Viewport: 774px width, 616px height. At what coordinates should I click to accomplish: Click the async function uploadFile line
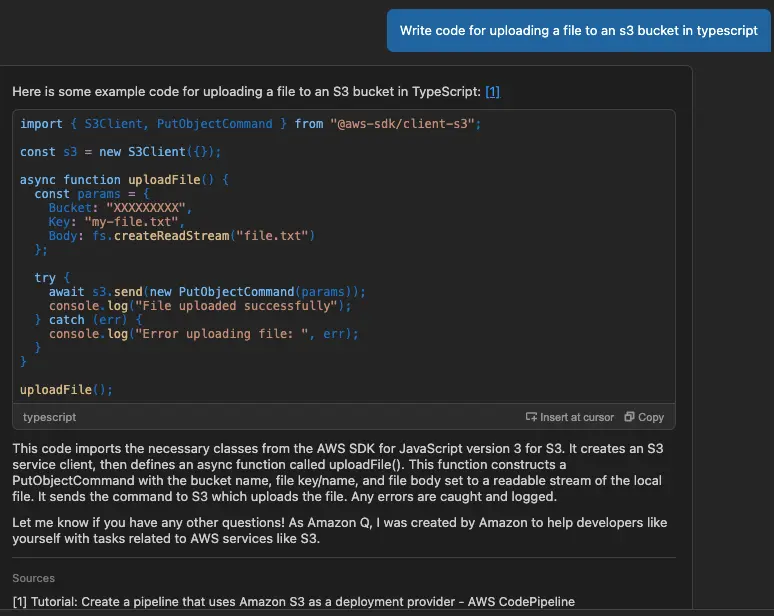coord(125,180)
